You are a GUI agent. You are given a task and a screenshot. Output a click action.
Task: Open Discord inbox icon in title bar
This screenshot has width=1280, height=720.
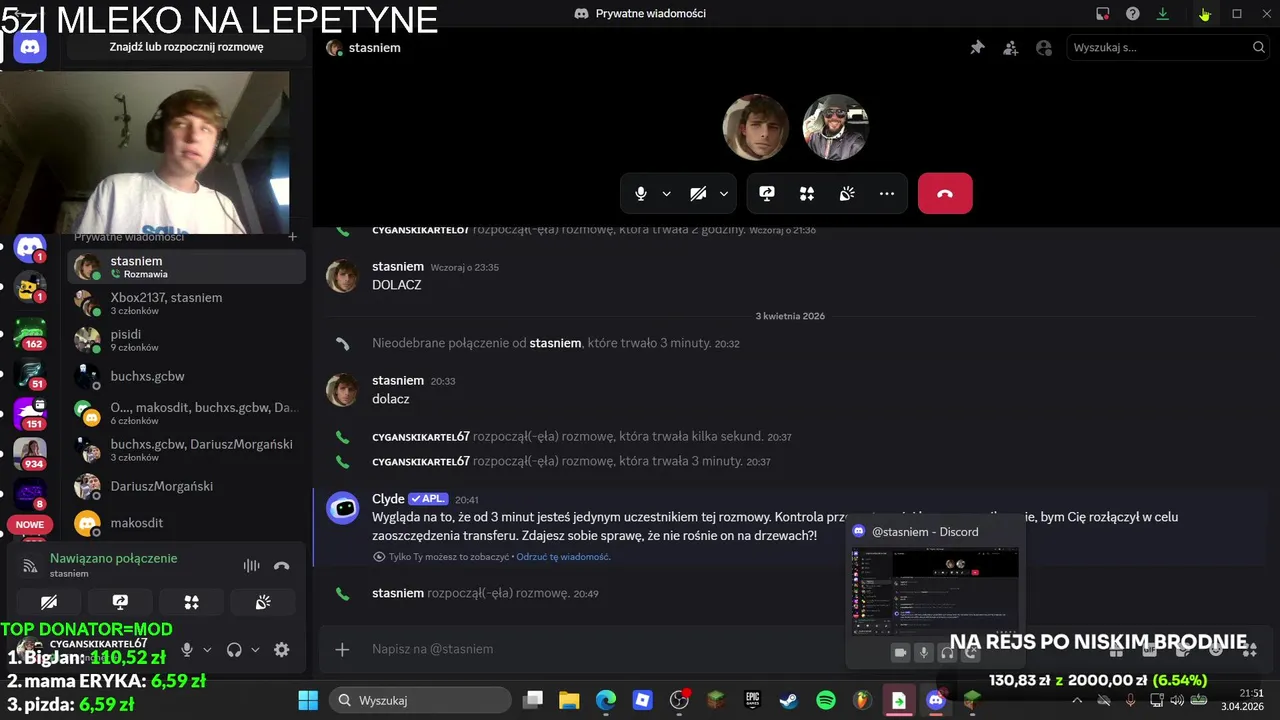coord(1103,14)
